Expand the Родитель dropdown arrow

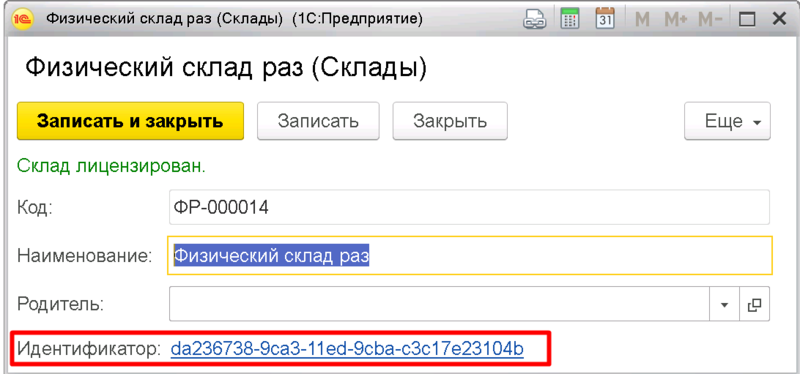point(724,305)
